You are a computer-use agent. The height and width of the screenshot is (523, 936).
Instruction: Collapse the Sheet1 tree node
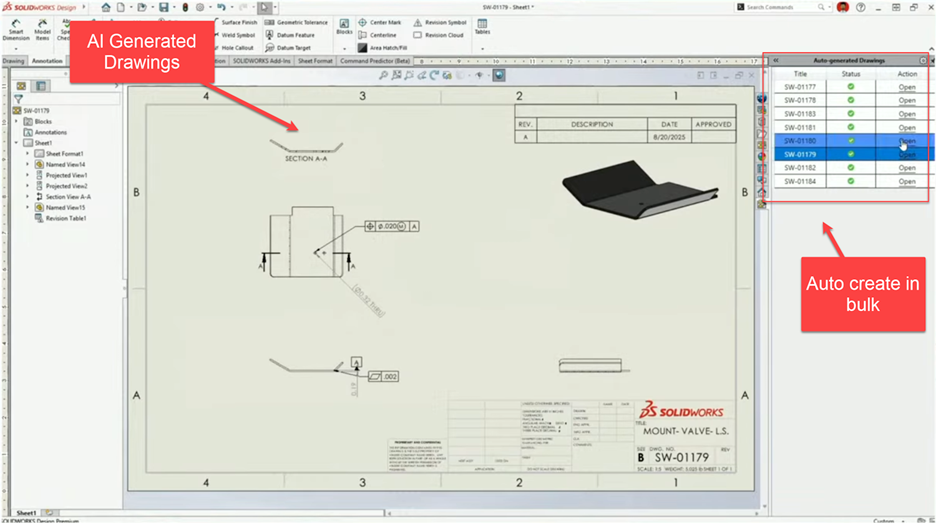(x=17, y=143)
